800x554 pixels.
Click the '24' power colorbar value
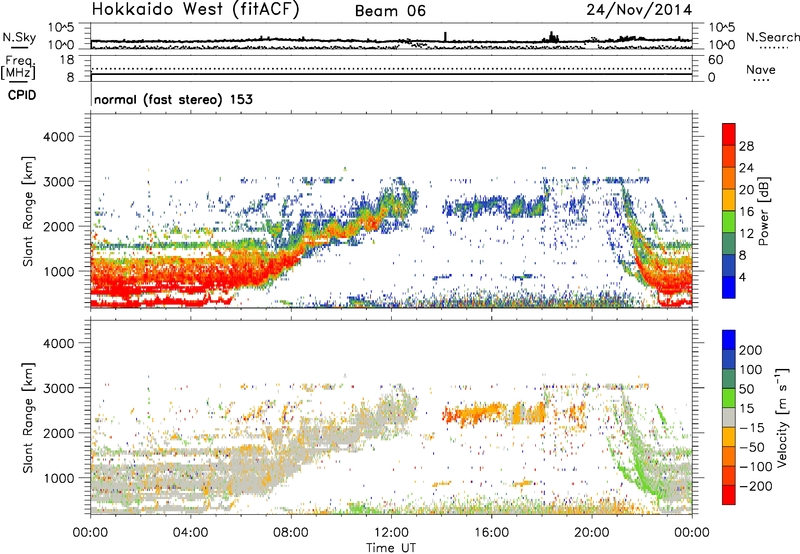[746, 168]
